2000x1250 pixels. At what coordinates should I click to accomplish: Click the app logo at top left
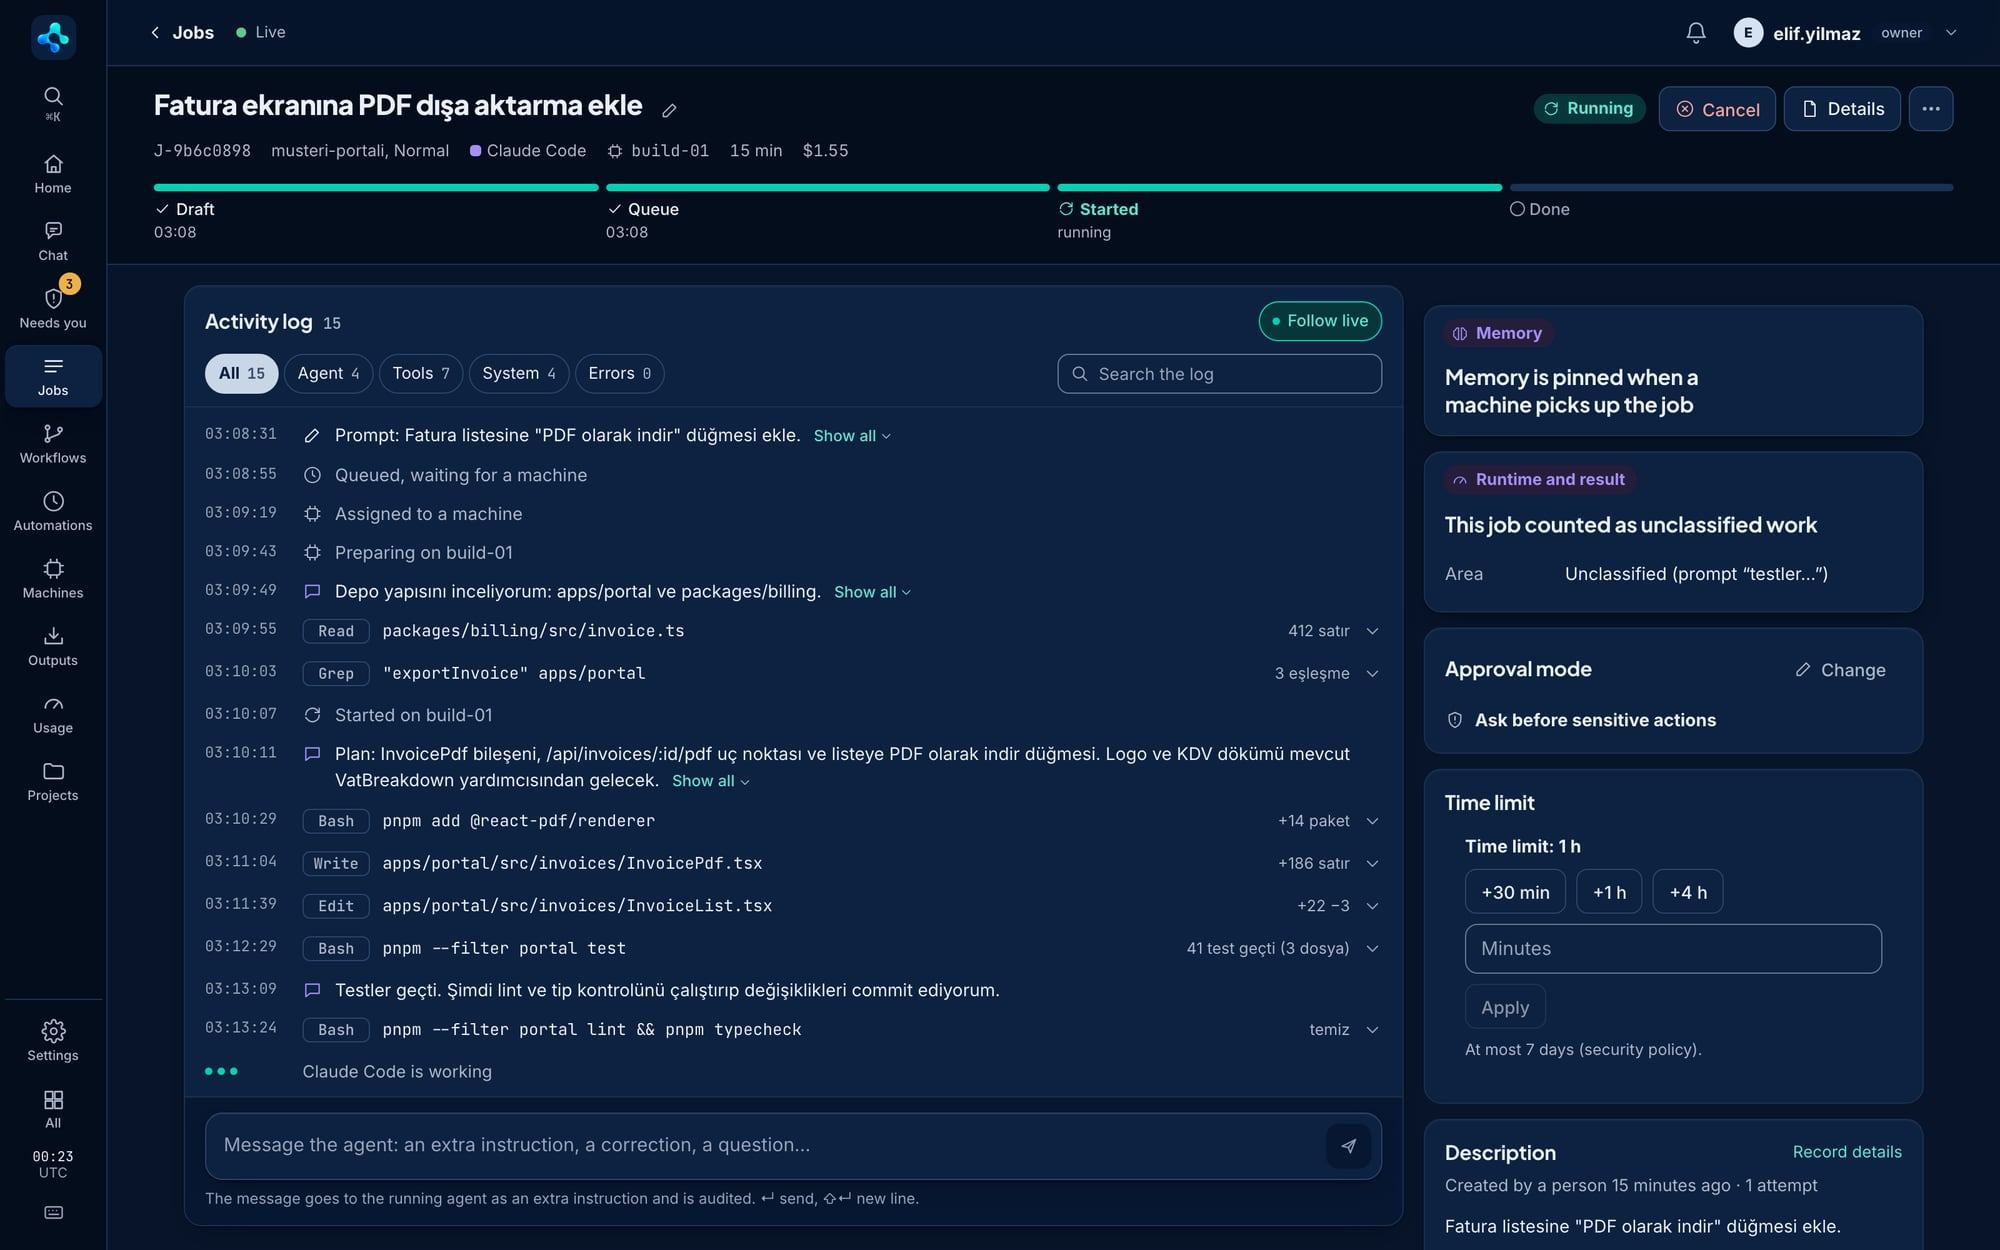53,37
